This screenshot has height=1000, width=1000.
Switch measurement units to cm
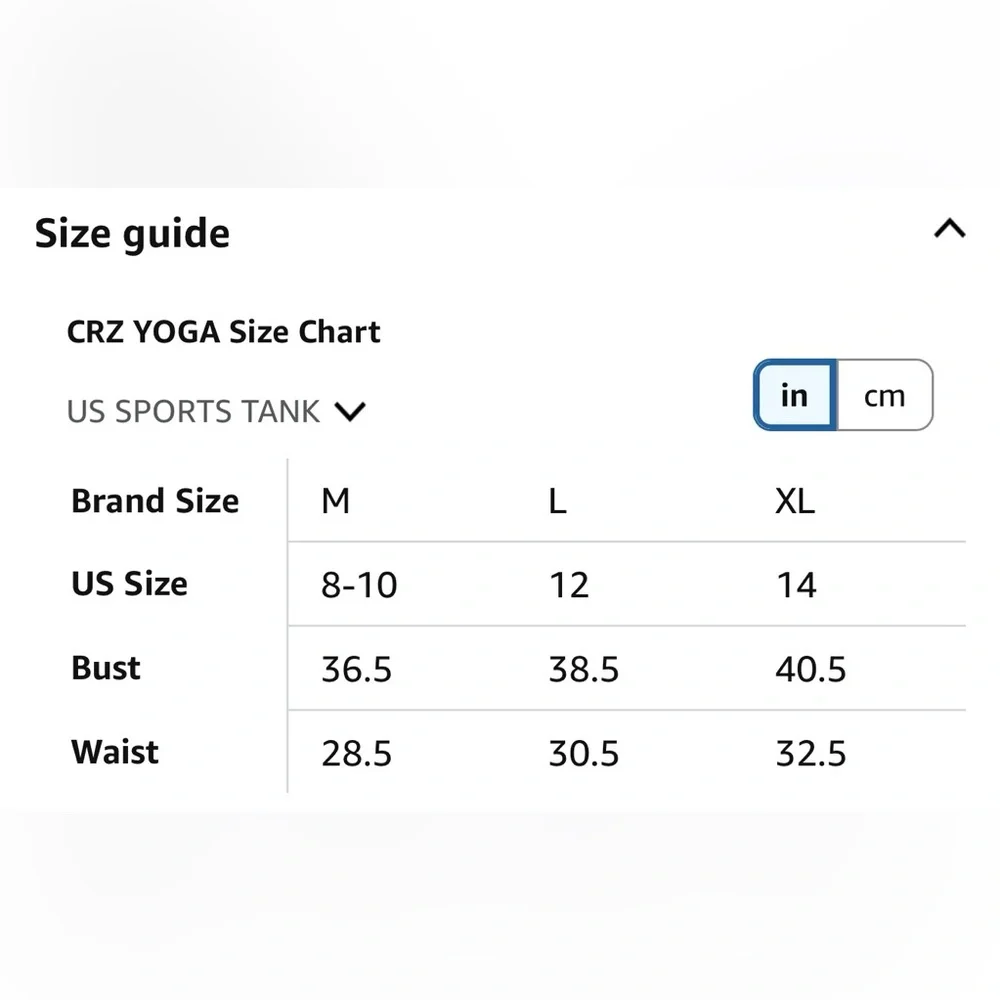[x=884, y=395]
